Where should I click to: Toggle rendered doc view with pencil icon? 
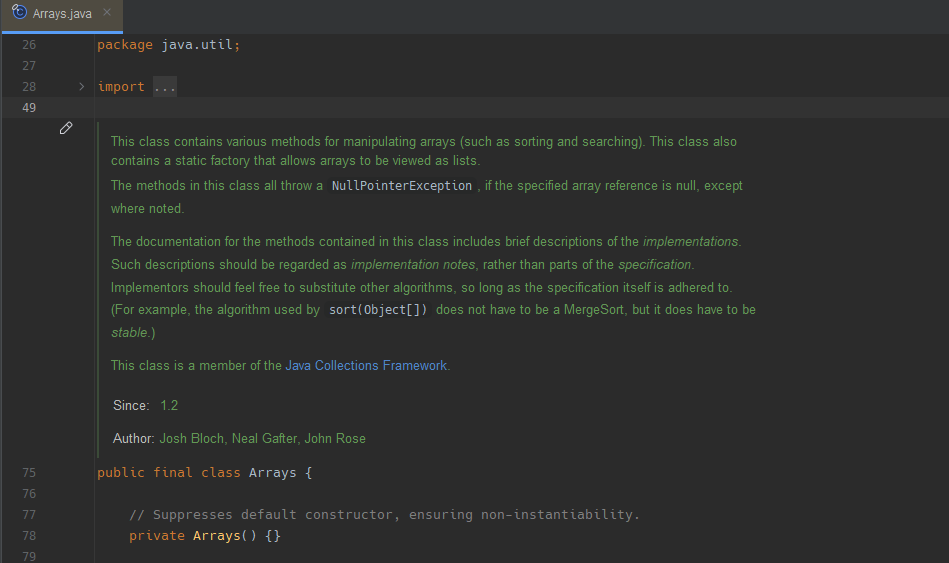(66, 128)
